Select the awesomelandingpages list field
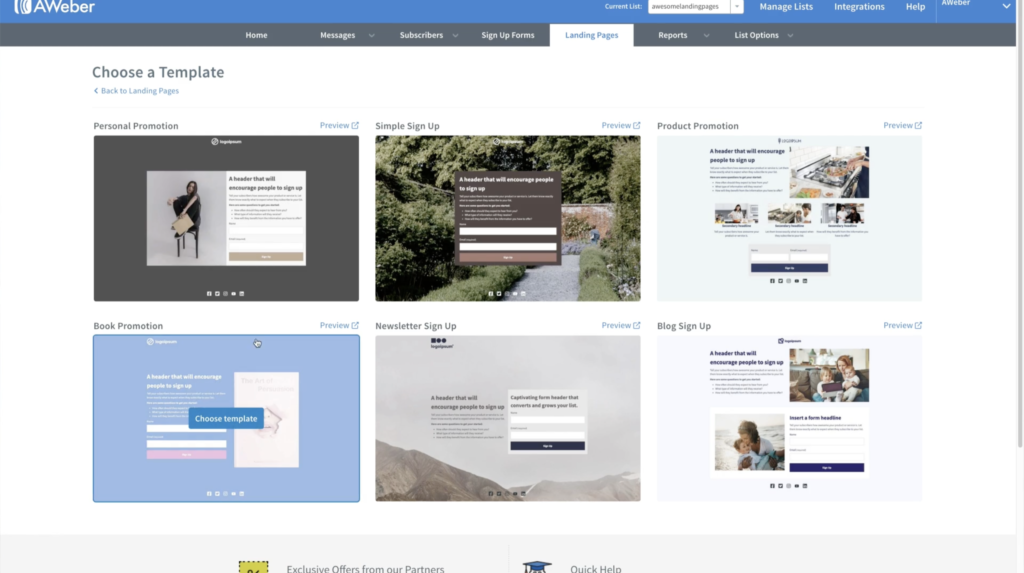 (689, 7)
